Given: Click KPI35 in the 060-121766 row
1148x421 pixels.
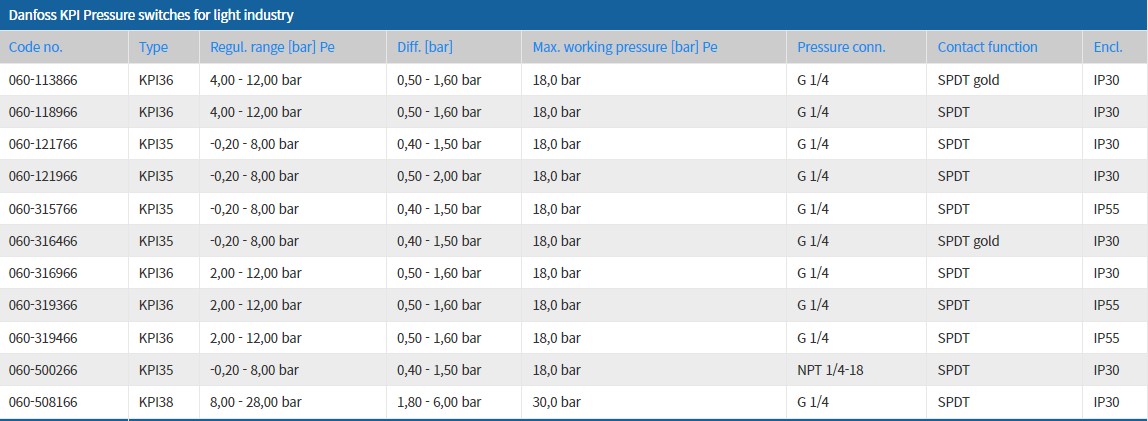Looking at the screenshot, I should [156, 144].
